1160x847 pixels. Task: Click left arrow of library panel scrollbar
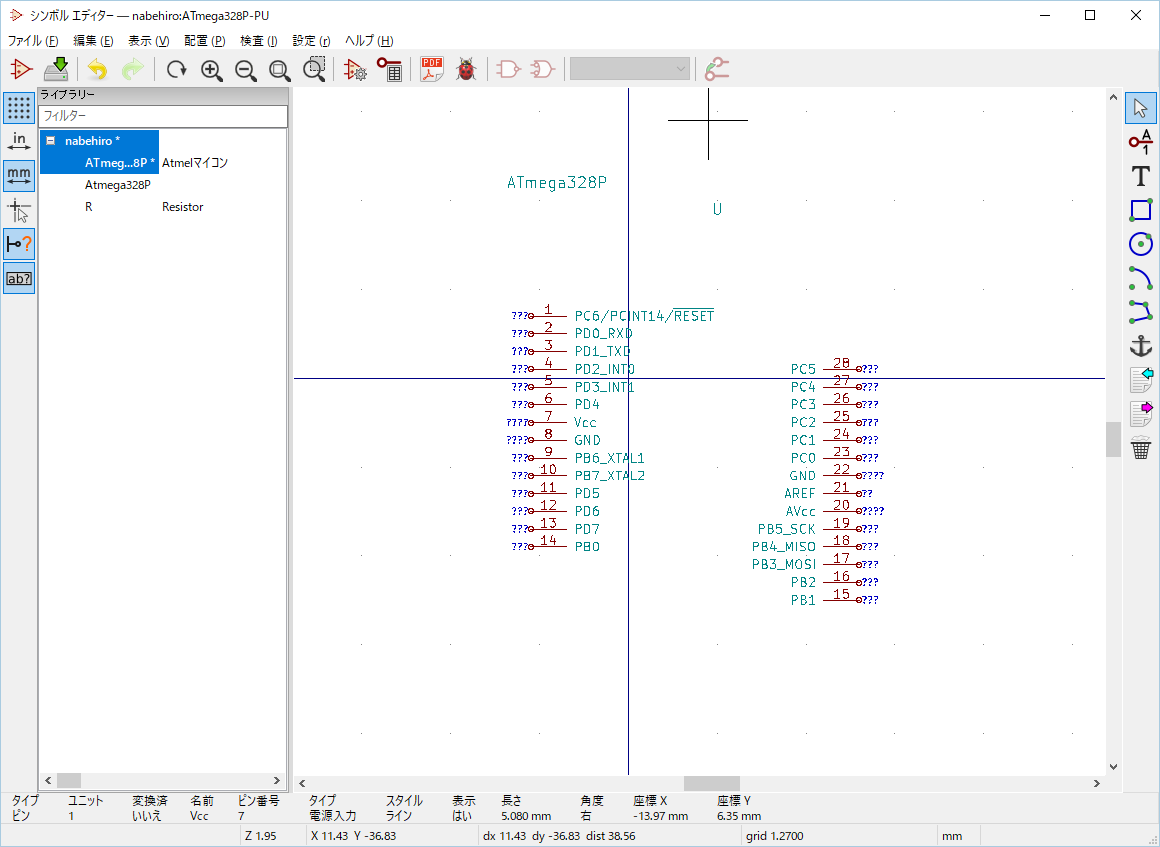coord(49,780)
